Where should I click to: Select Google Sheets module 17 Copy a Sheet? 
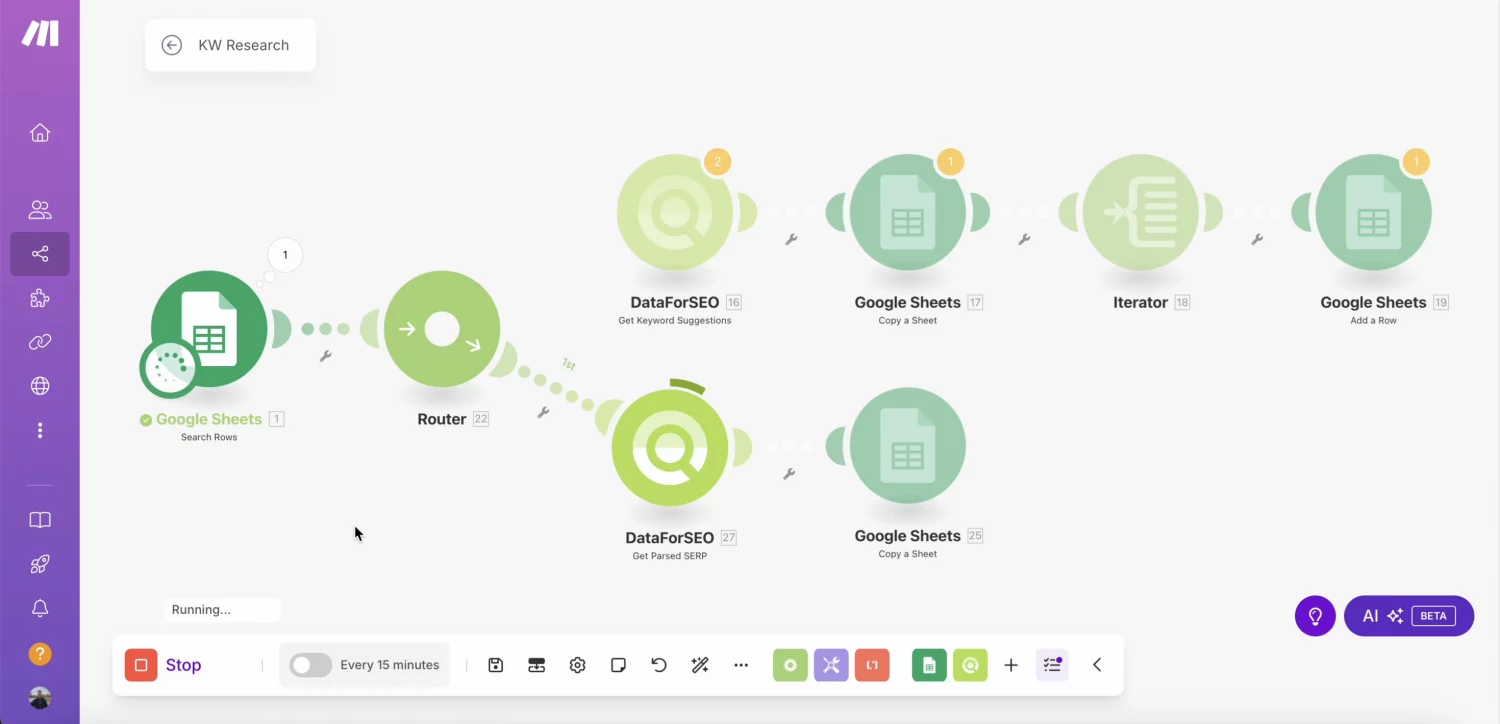click(908, 212)
